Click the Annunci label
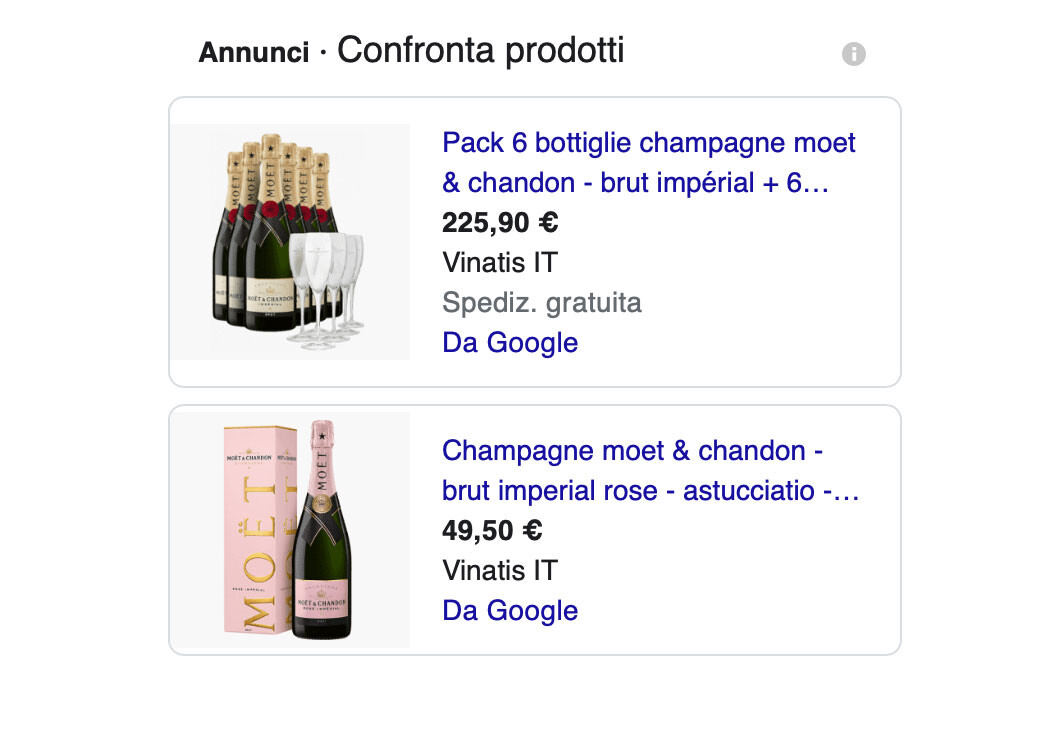The height and width of the screenshot is (738, 1046). (254, 53)
